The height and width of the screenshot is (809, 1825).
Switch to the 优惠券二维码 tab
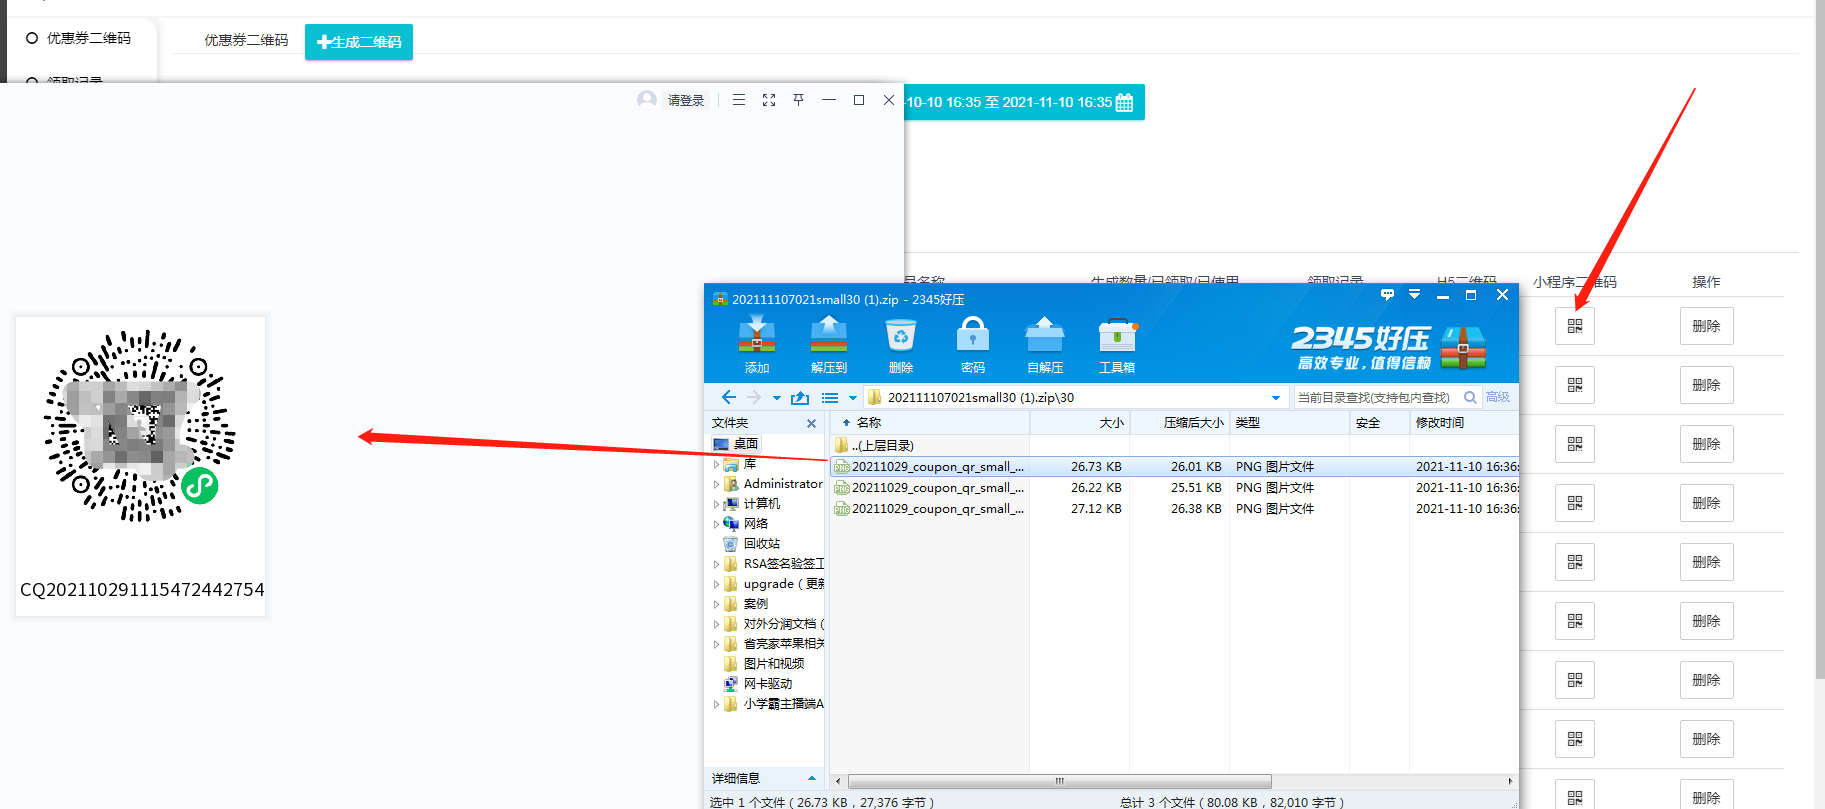[246, 40]
